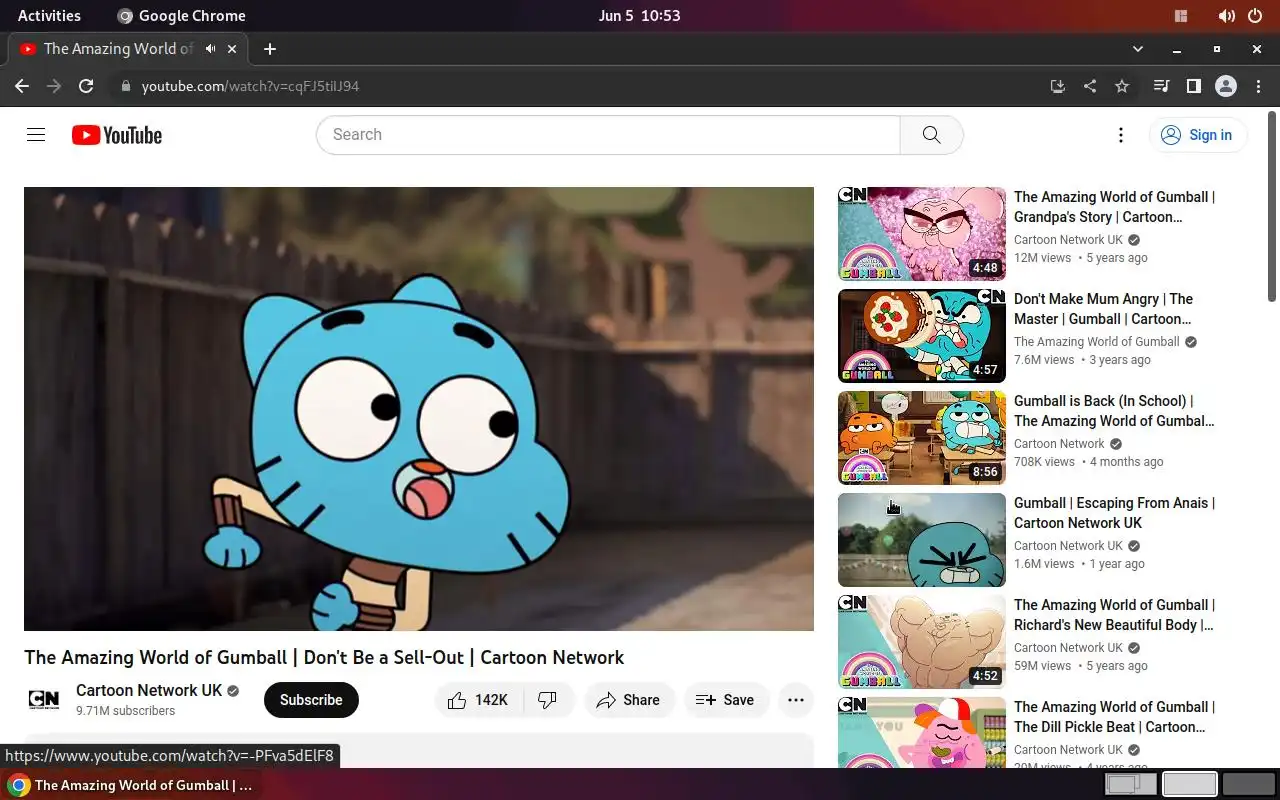Share this page from address bar
1280x800 pixels.
click(1090, 86)
